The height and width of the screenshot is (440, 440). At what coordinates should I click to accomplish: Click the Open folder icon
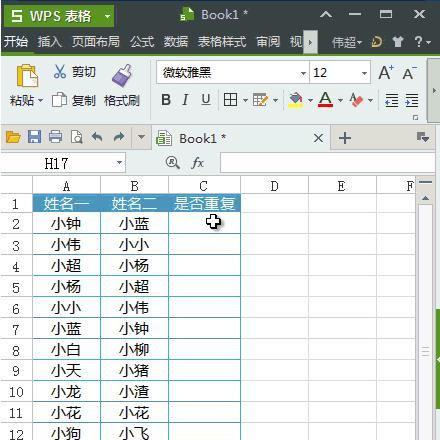13,137
